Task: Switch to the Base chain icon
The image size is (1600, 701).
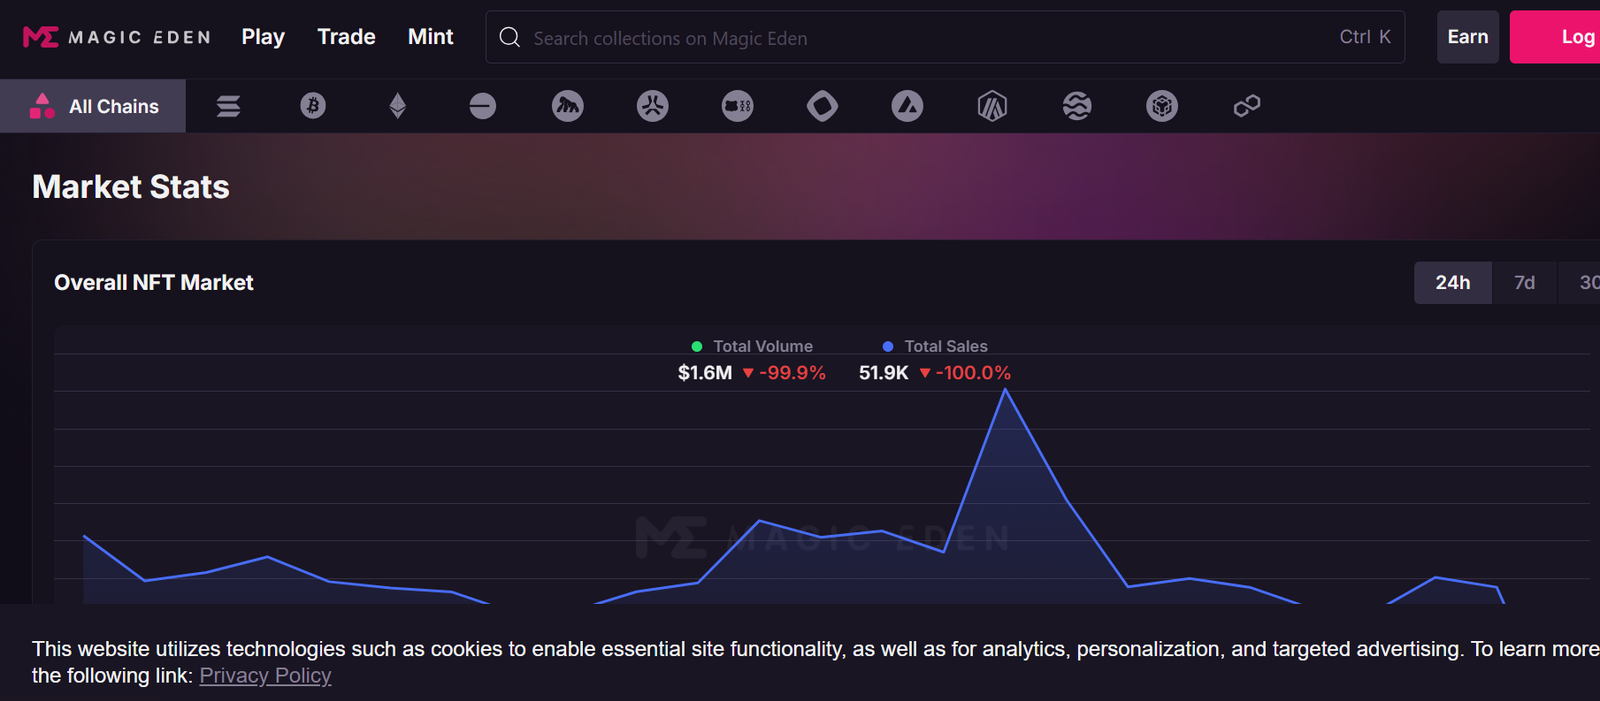Action: [483, 106]
